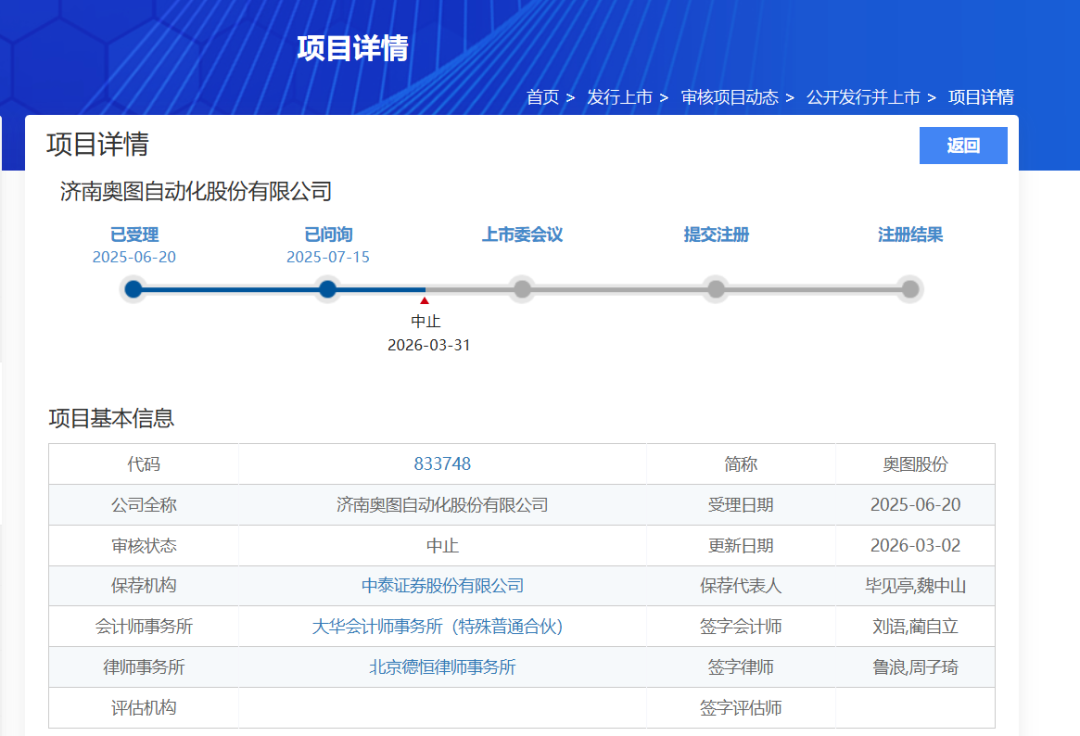Open the 大华会计师事务所 accounting firm link
The image size is (1080, 736).
[x=436, y=626]
